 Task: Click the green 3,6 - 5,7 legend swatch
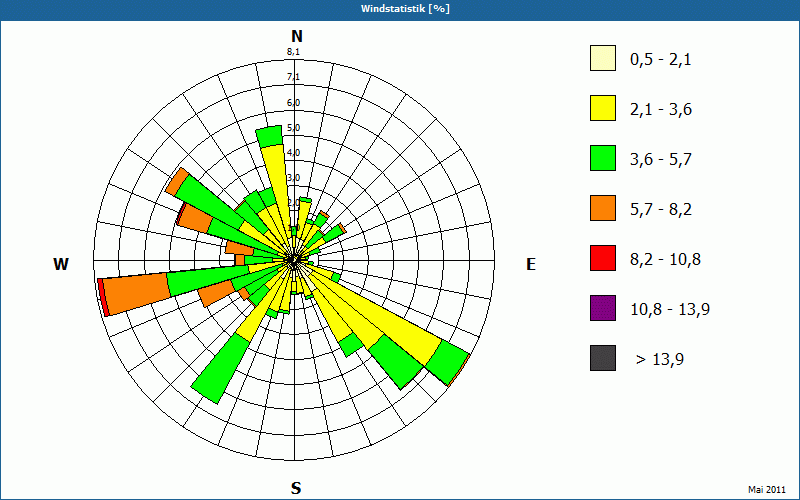pos(603,158)
